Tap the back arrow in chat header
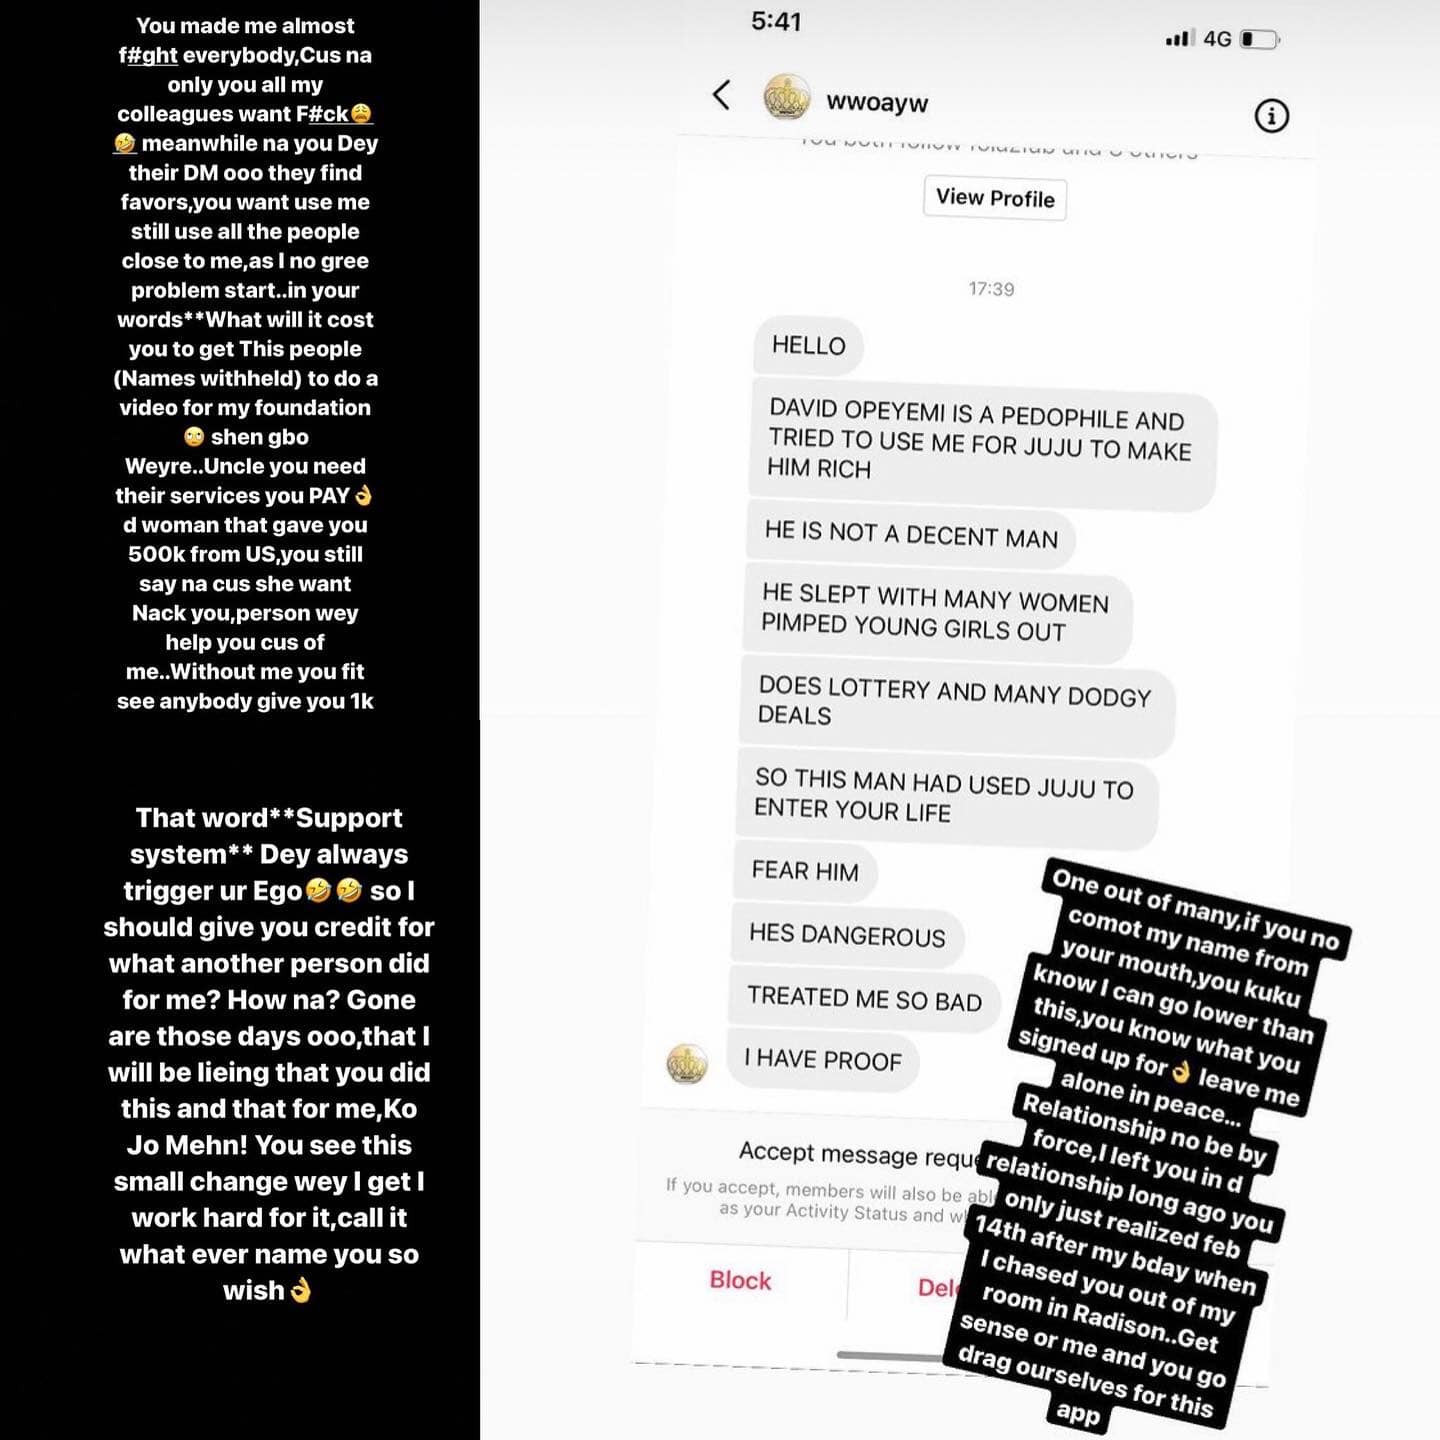 pos(721,95)
